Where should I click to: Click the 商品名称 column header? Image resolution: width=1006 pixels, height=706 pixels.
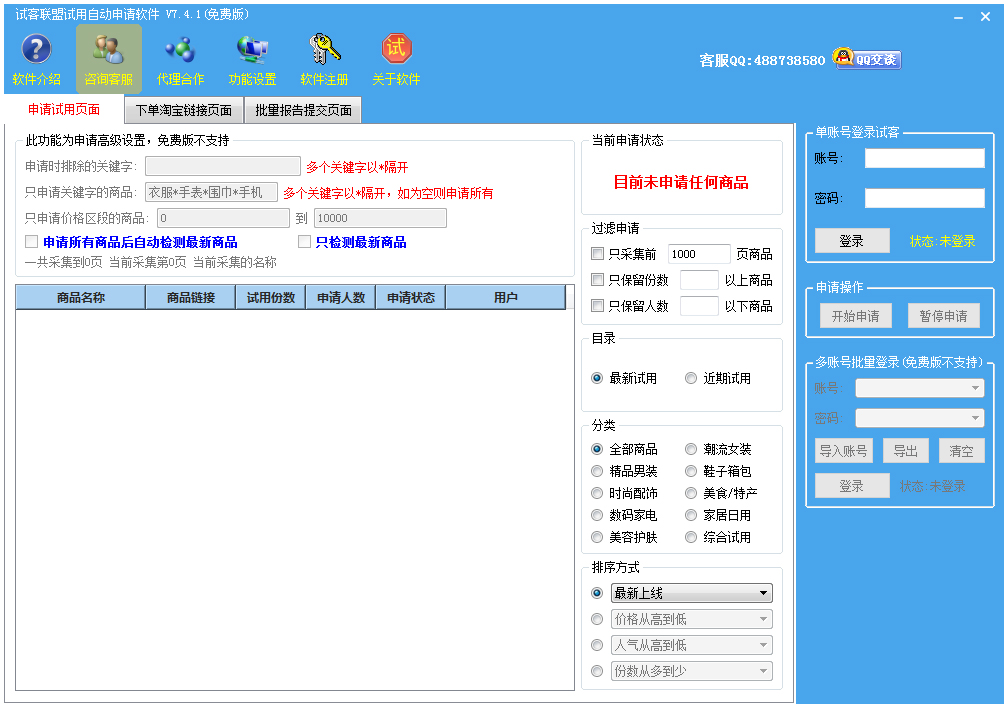[x=81, y=297]
